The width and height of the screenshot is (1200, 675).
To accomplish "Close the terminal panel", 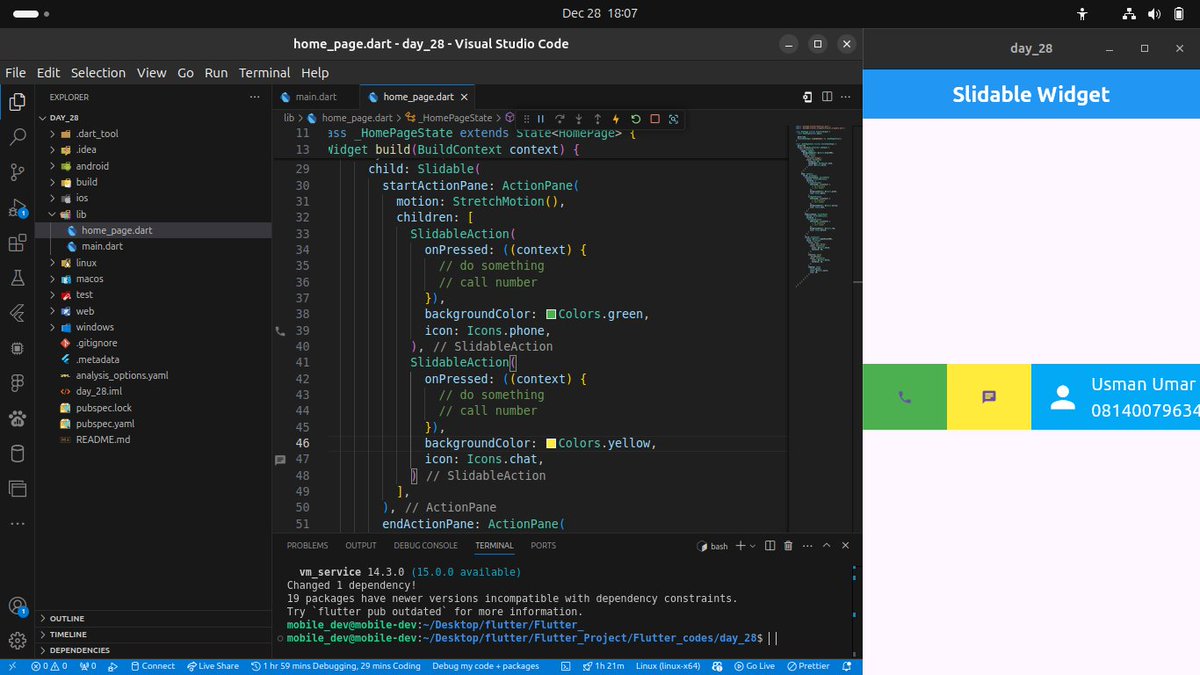I will 845,546.
